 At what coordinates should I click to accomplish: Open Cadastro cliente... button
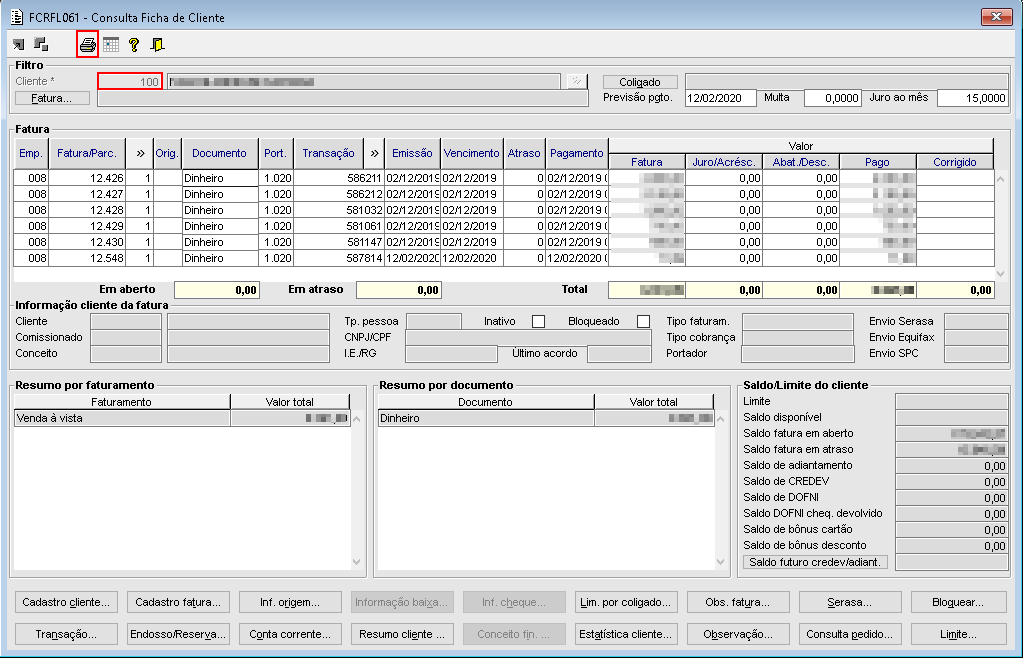click(x=68, y=603)
